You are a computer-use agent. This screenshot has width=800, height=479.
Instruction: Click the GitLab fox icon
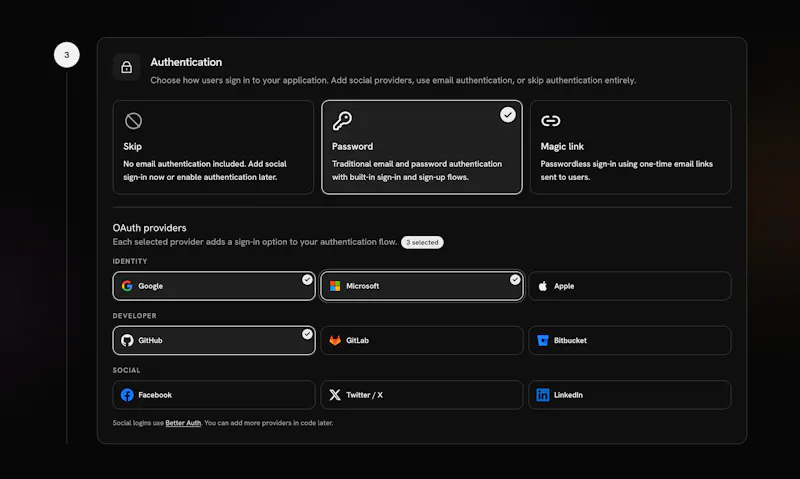(335, 340)
